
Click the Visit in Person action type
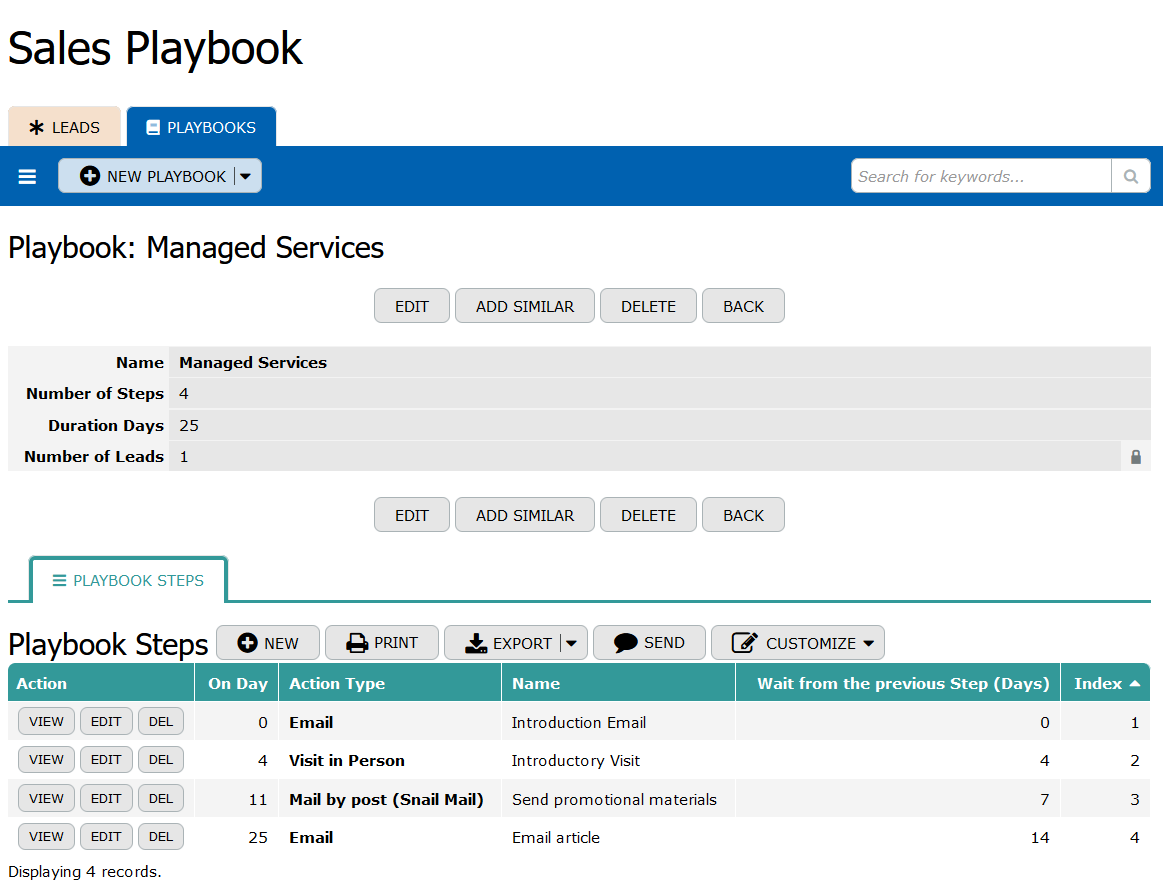coord(346,760)
